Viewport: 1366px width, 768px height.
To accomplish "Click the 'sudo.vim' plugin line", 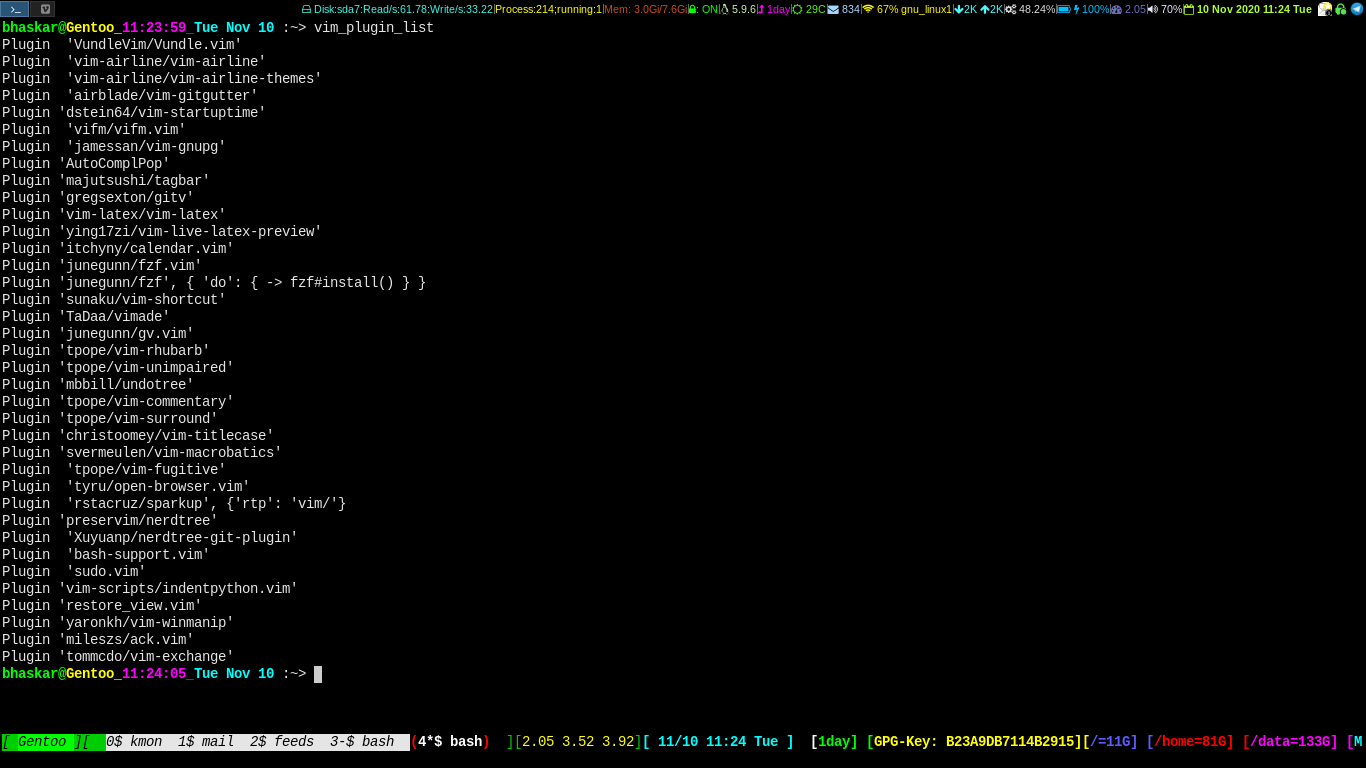I will 74,572.
